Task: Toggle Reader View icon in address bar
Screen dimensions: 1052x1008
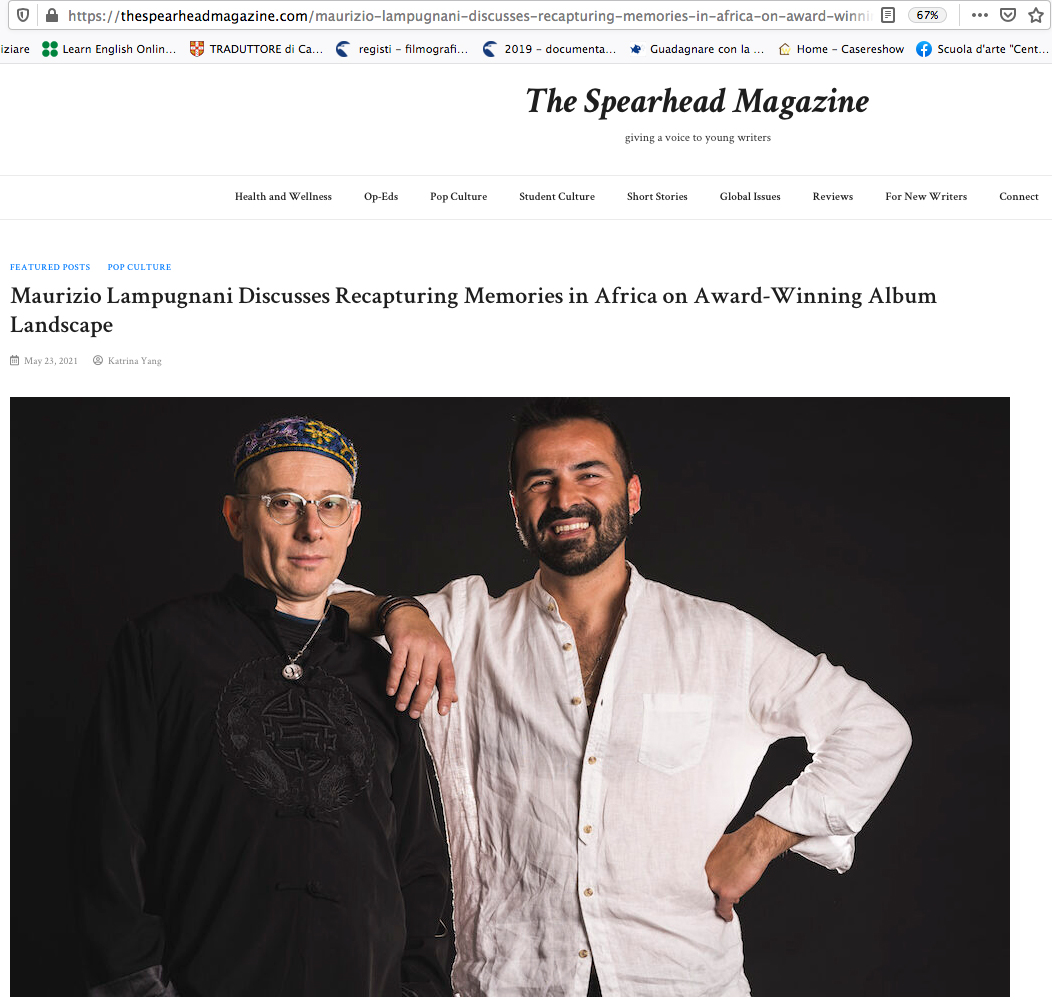Action: pyautogui.click(x=888, y=15)
